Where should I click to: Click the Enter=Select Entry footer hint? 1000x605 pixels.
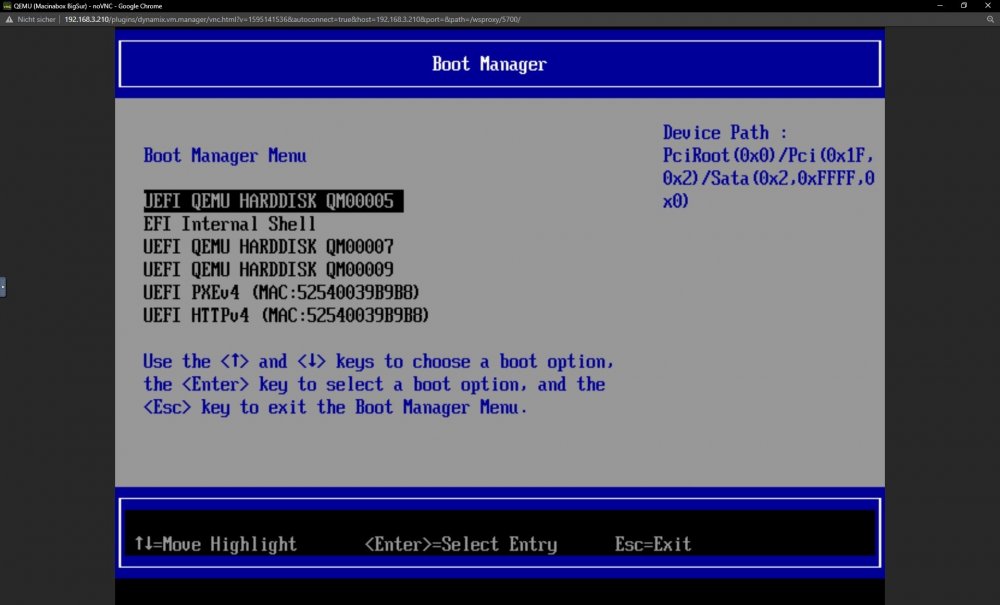click(x=460, y=544)
